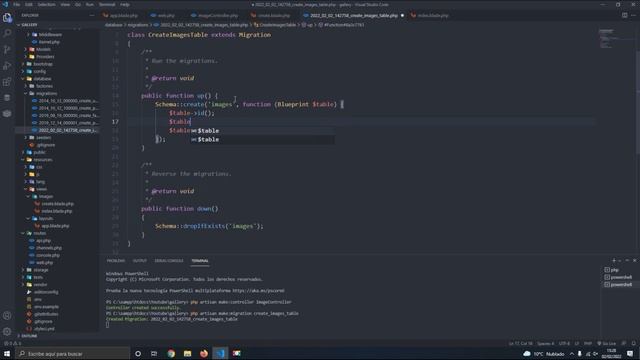Switch to the web.php editor tab

point(163,16)
